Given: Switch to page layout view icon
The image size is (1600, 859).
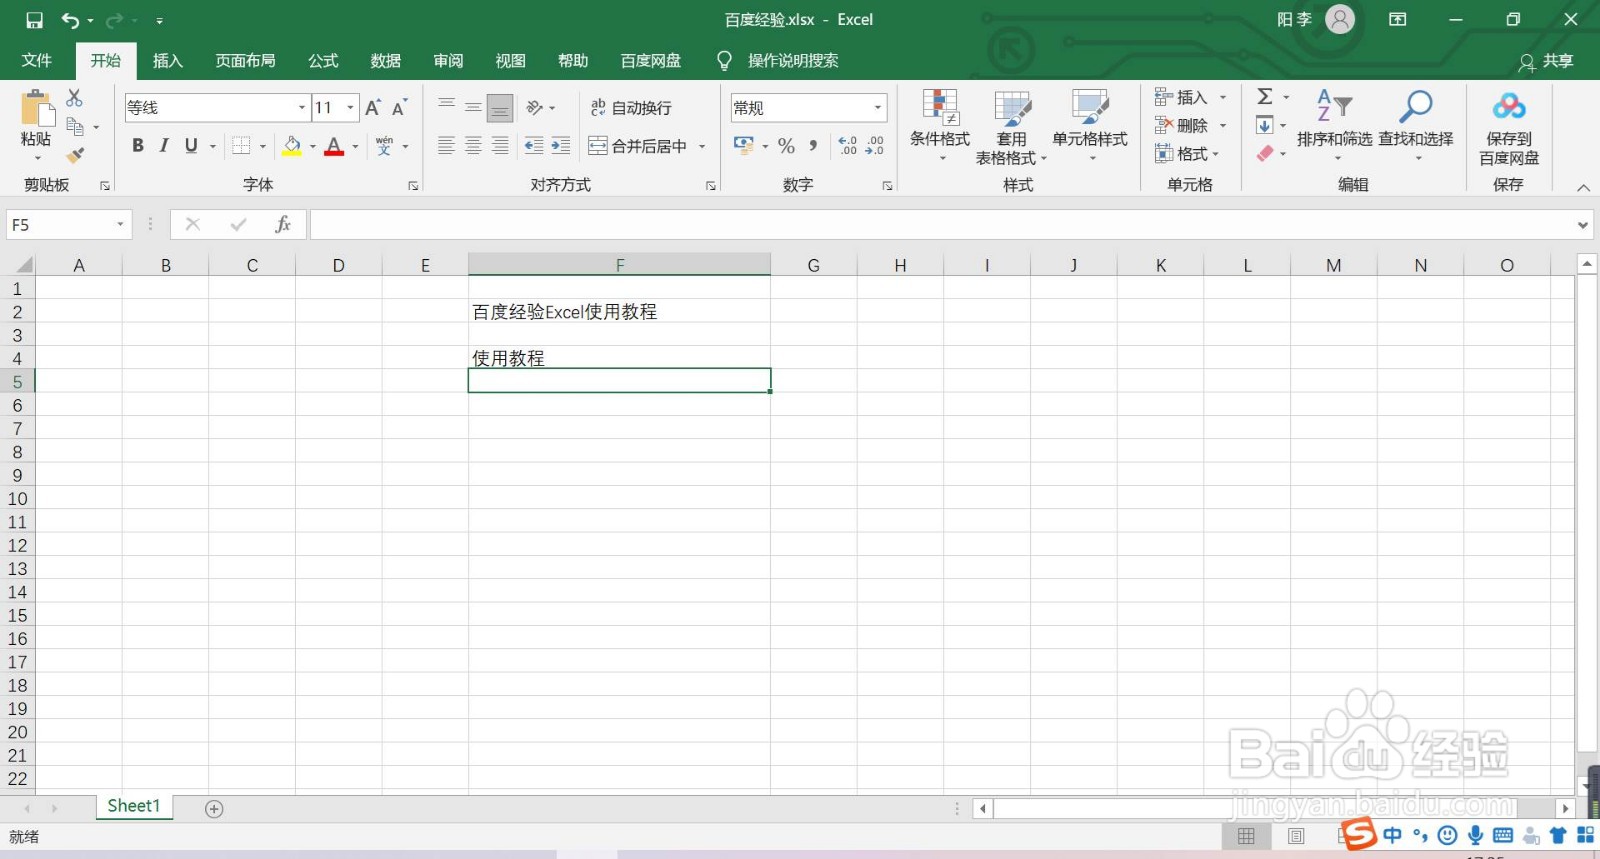Looking at the screenshot, I should [x=1296, y=836].
